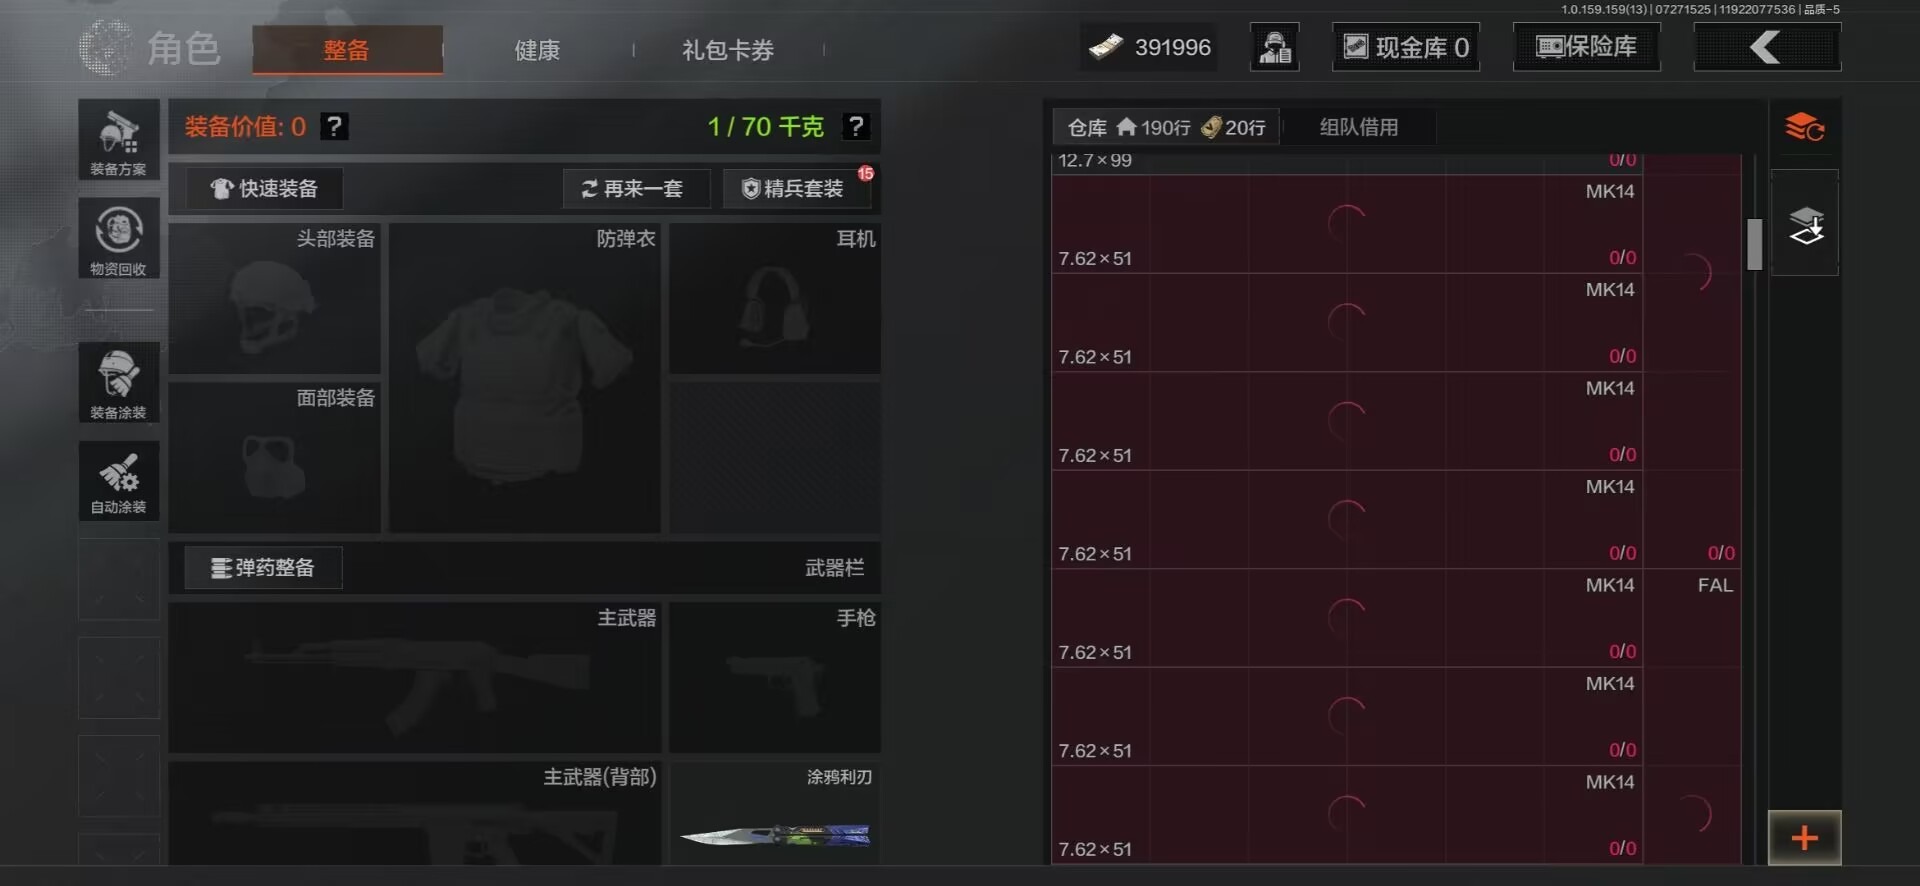Open the operator profile icon next to currency
Image resolution: width=1920 pixels, height=886 pixels.
click(x=1275, y=47)
